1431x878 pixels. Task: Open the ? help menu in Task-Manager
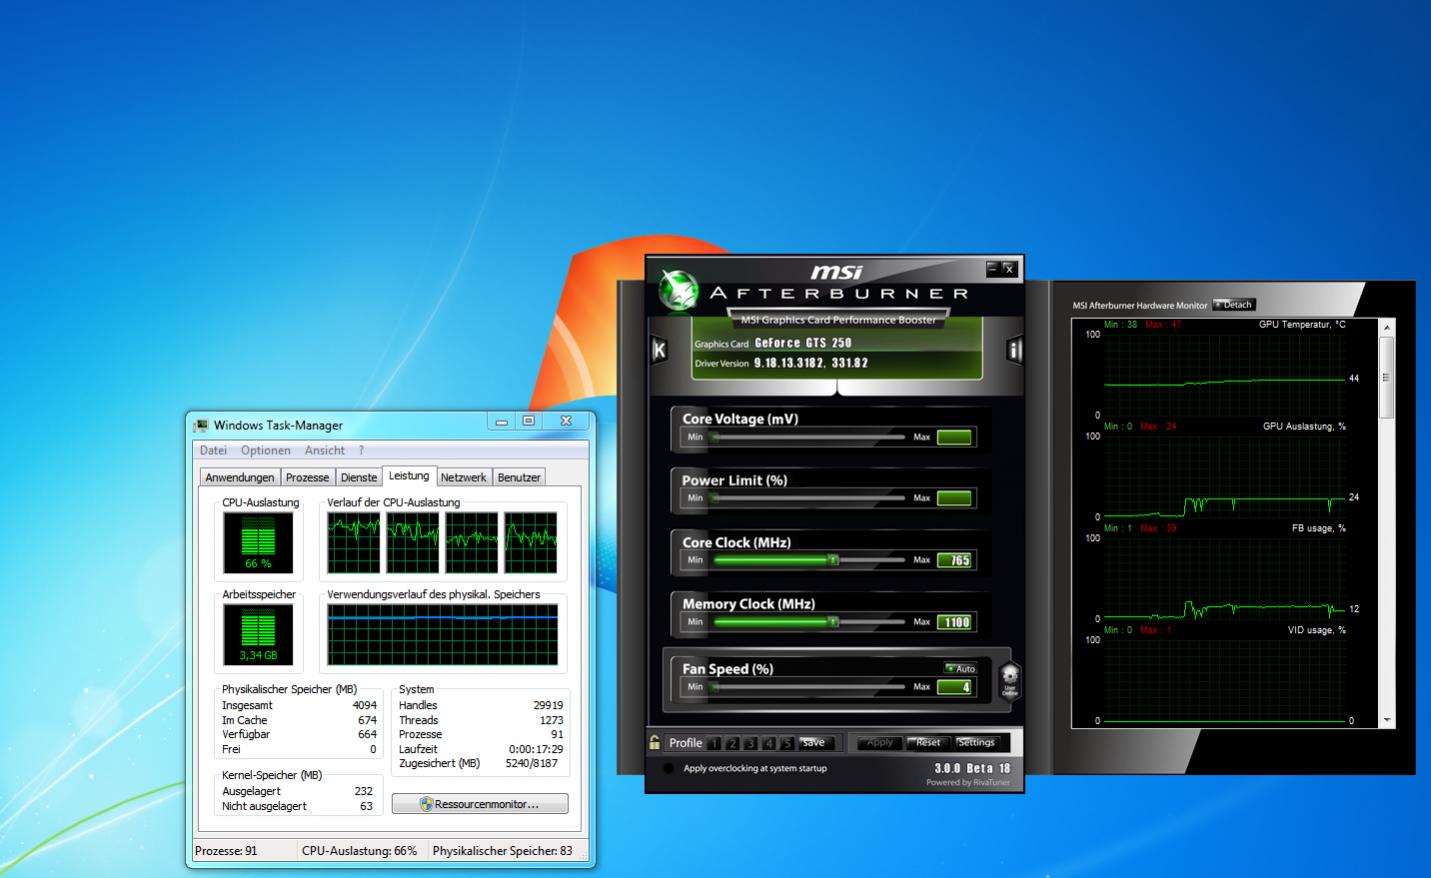[x=361, y=450]
